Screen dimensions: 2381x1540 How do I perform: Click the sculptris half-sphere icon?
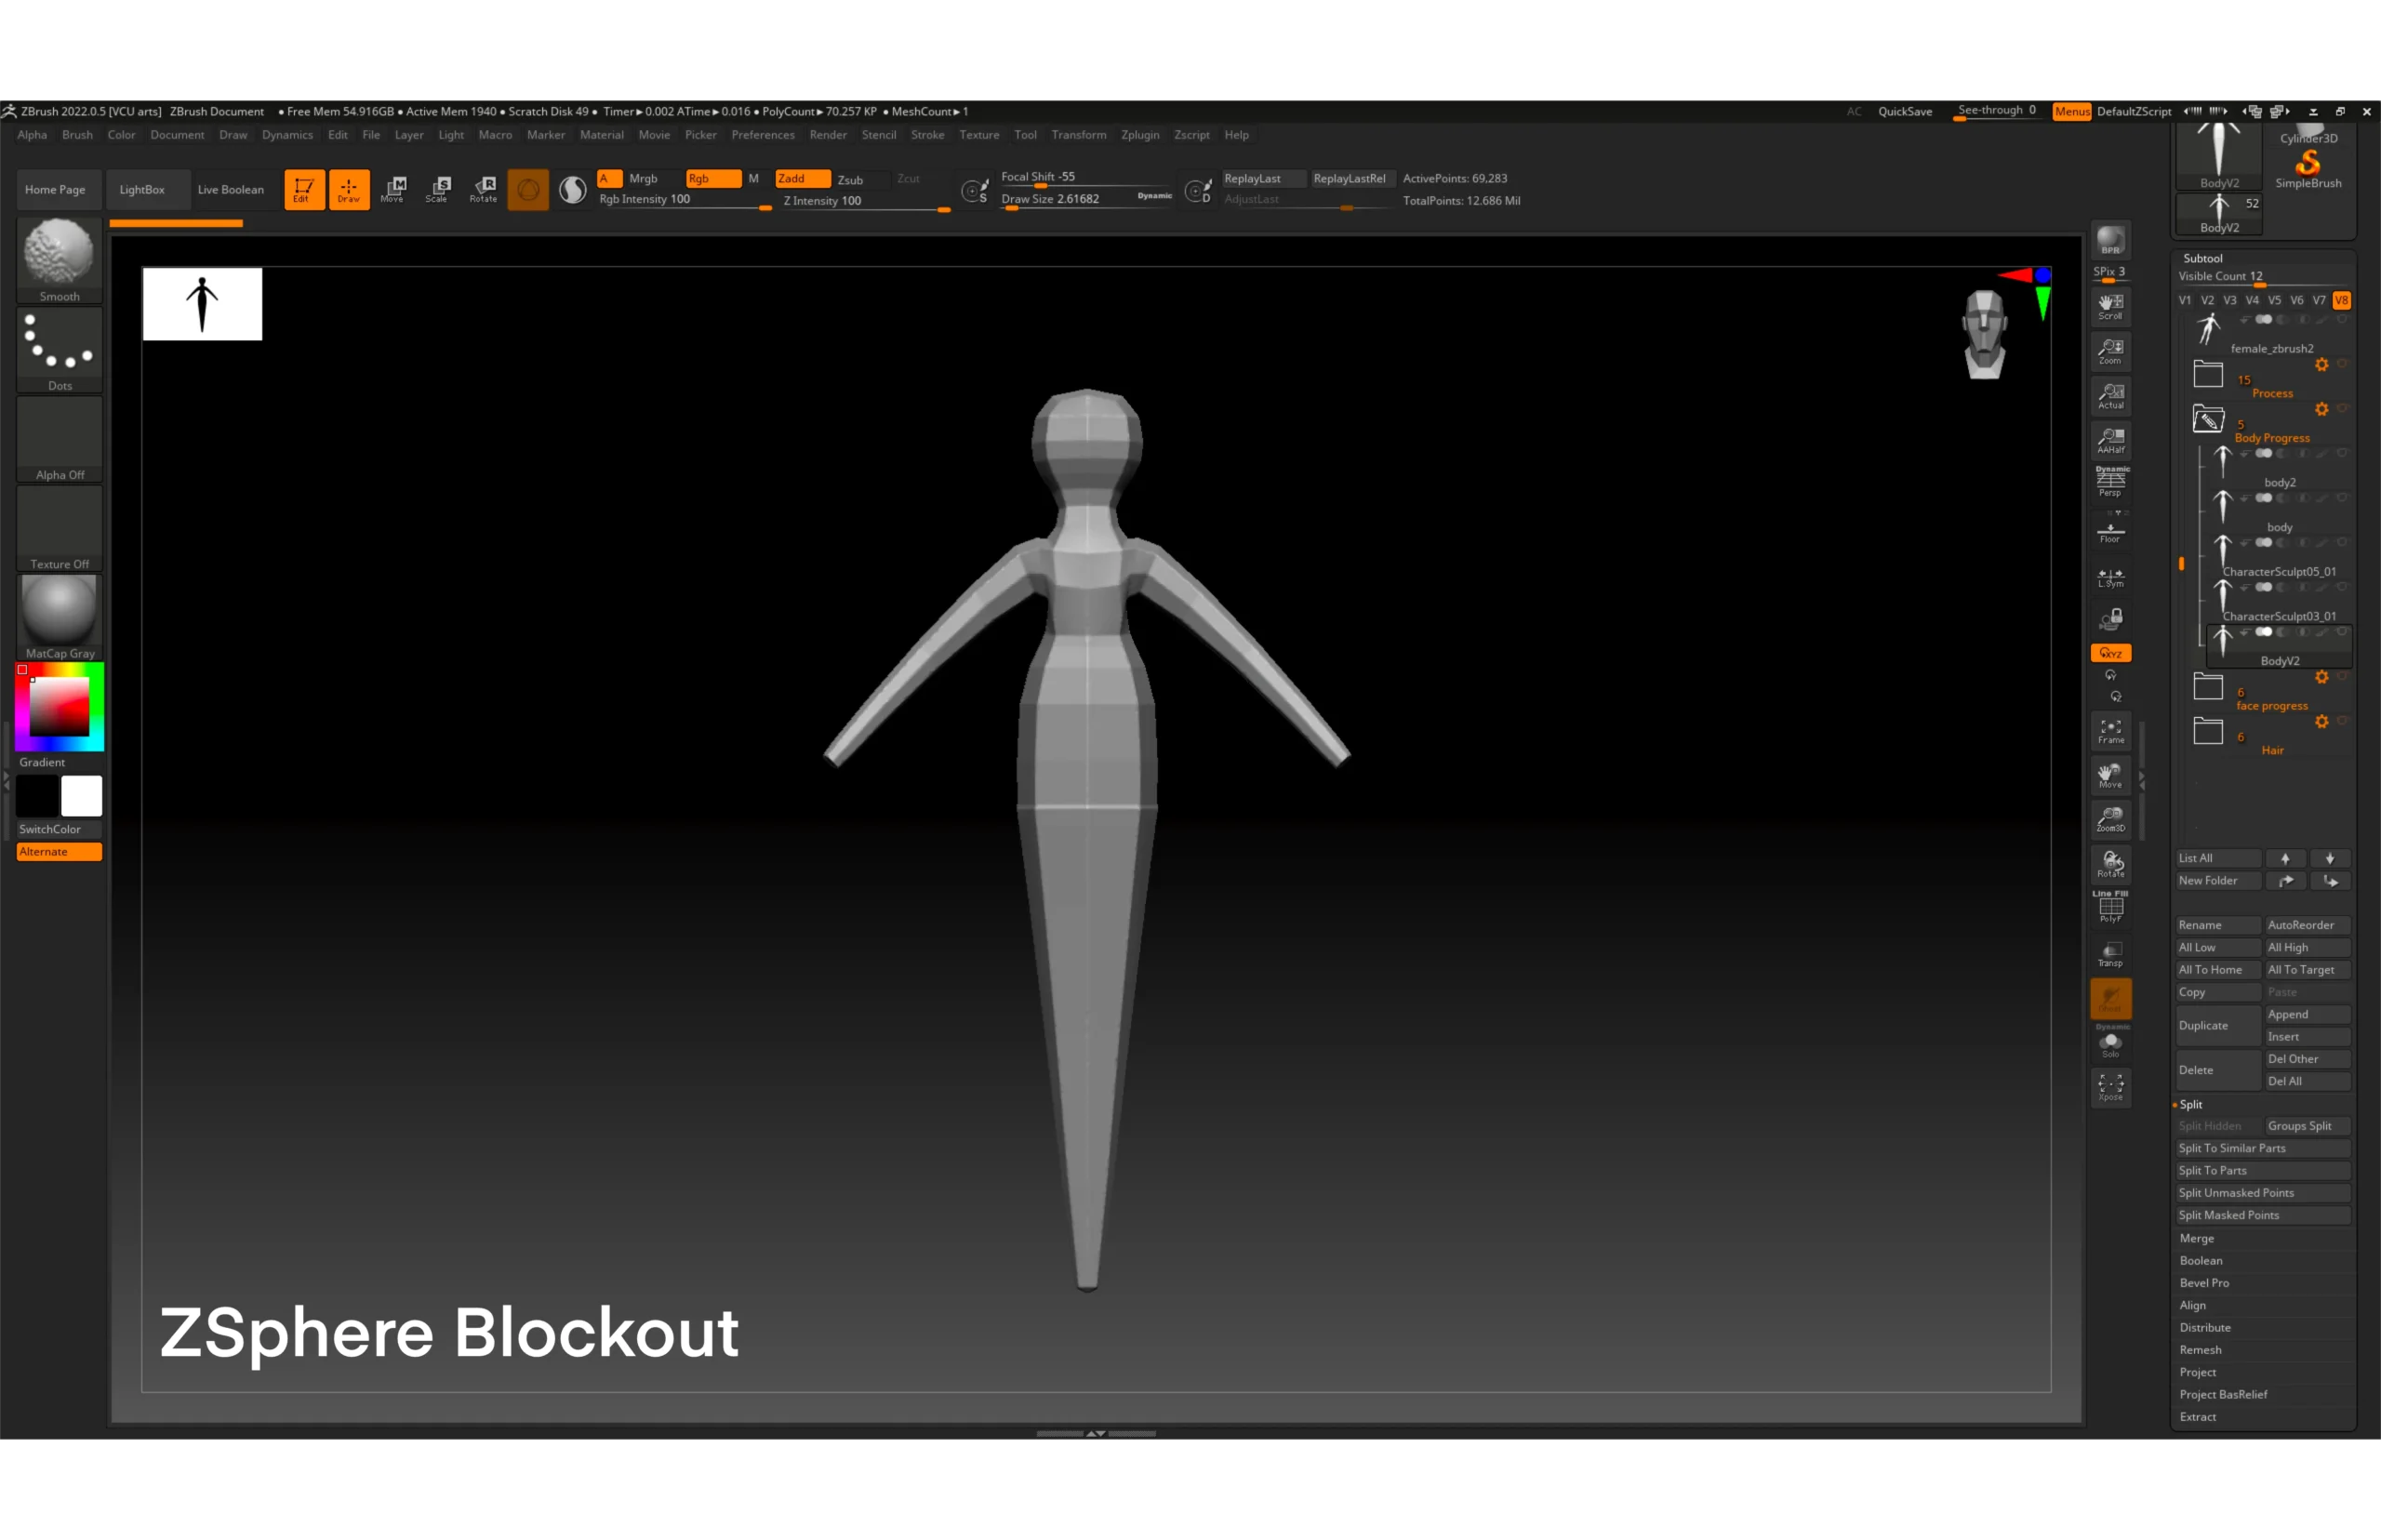click(x=573, y=190)
